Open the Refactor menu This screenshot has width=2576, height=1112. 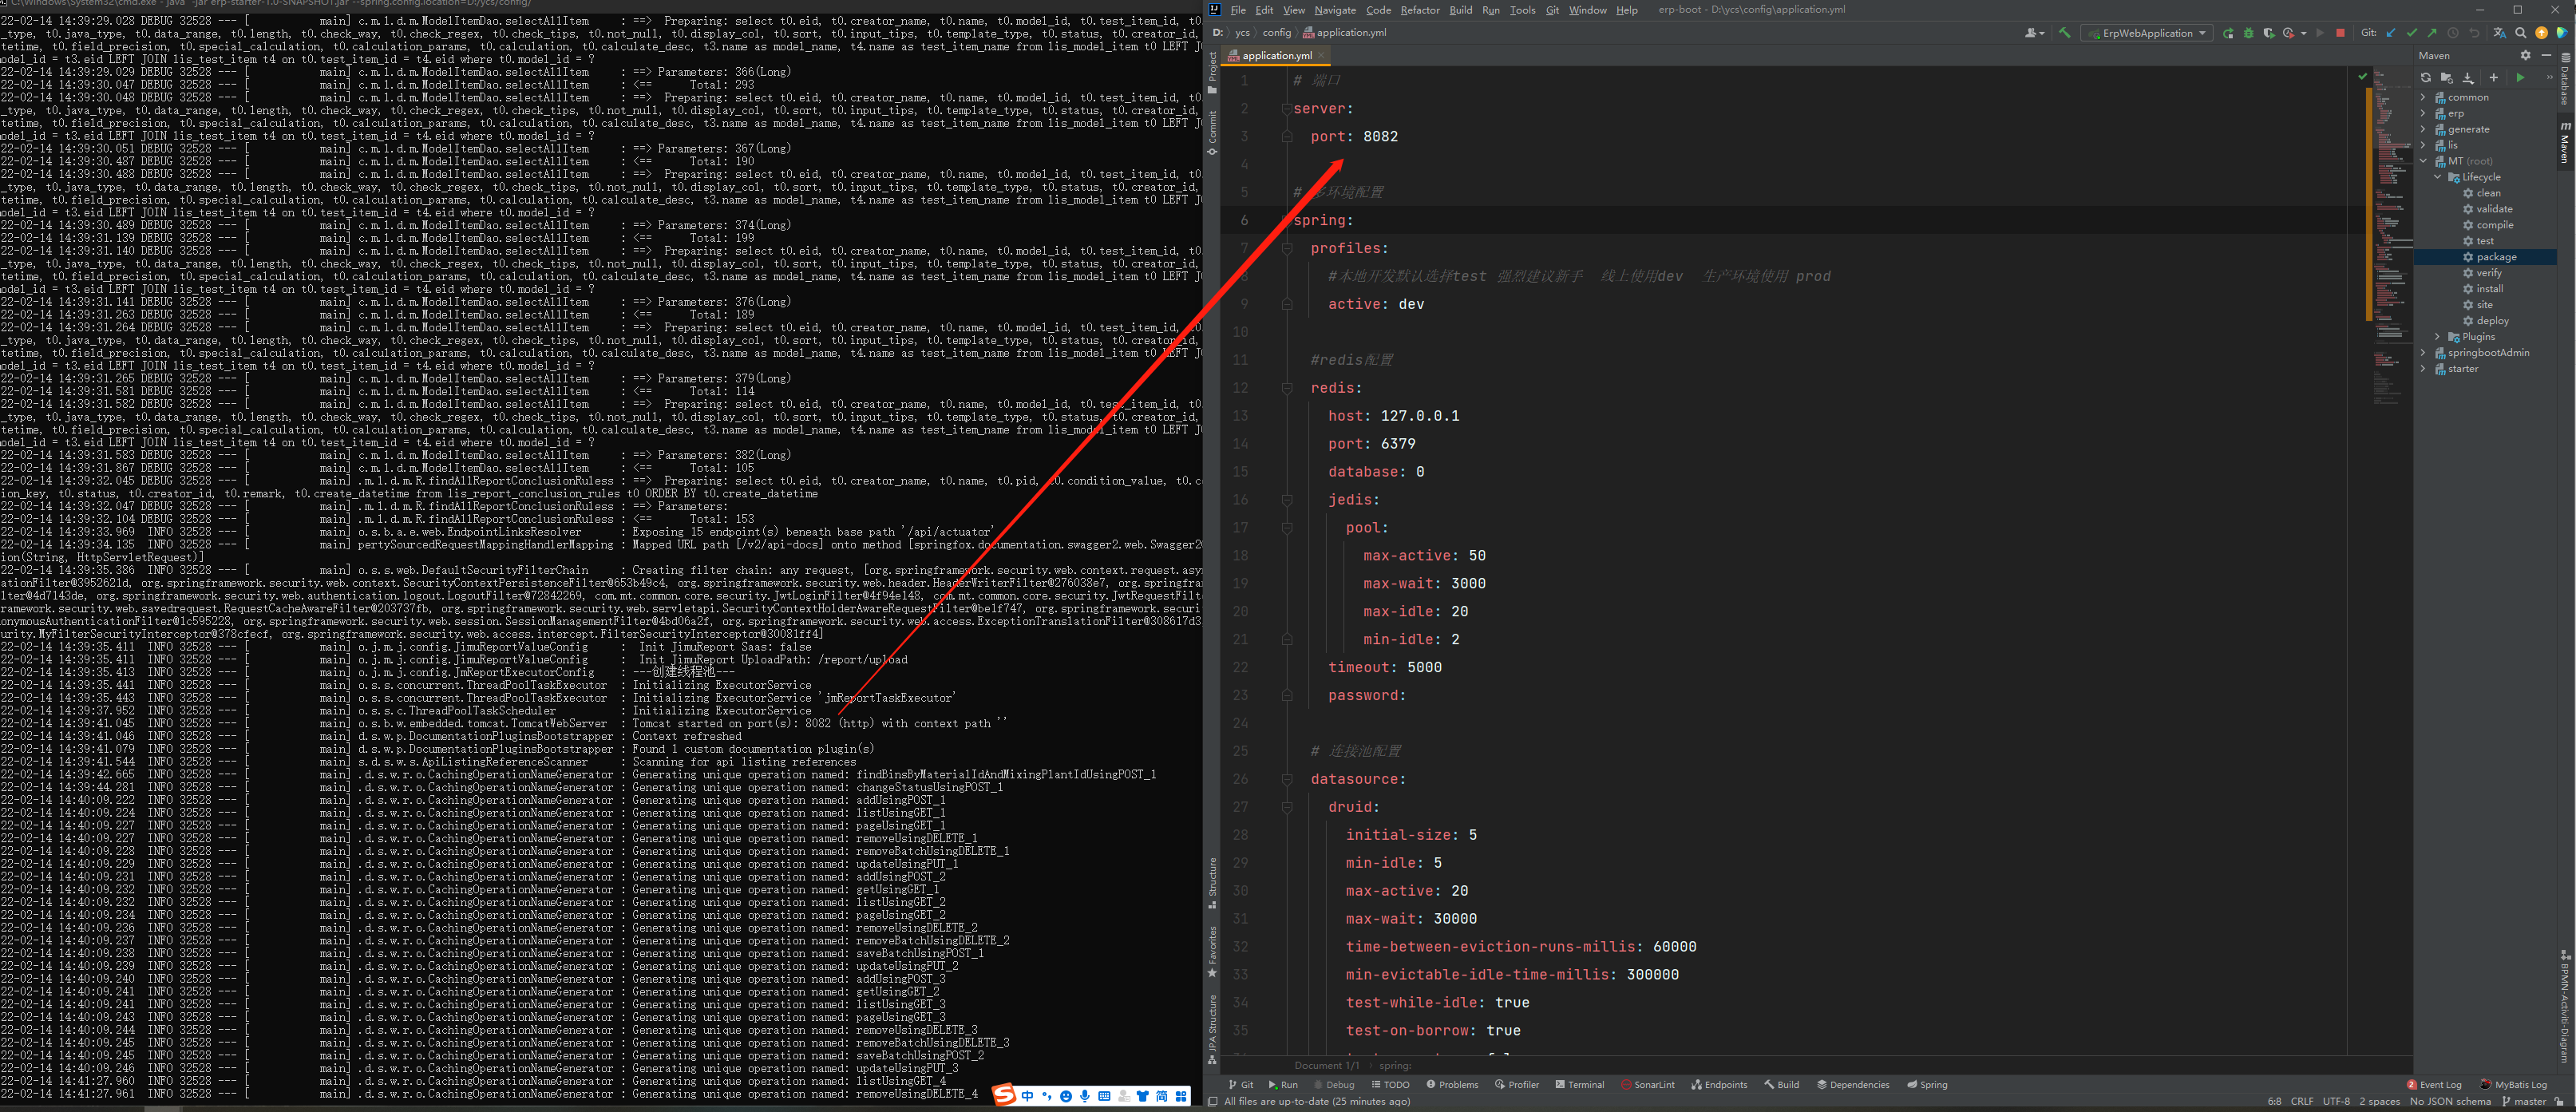pos(1419,10)
